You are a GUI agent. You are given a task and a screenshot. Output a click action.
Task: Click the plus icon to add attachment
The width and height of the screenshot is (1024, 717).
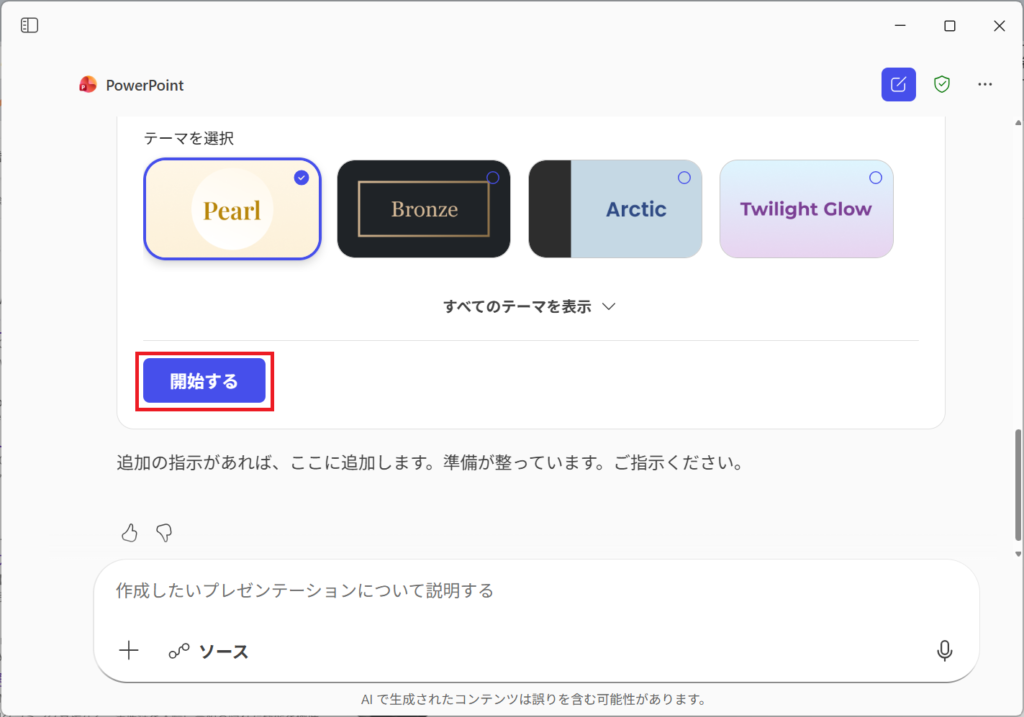129,651
